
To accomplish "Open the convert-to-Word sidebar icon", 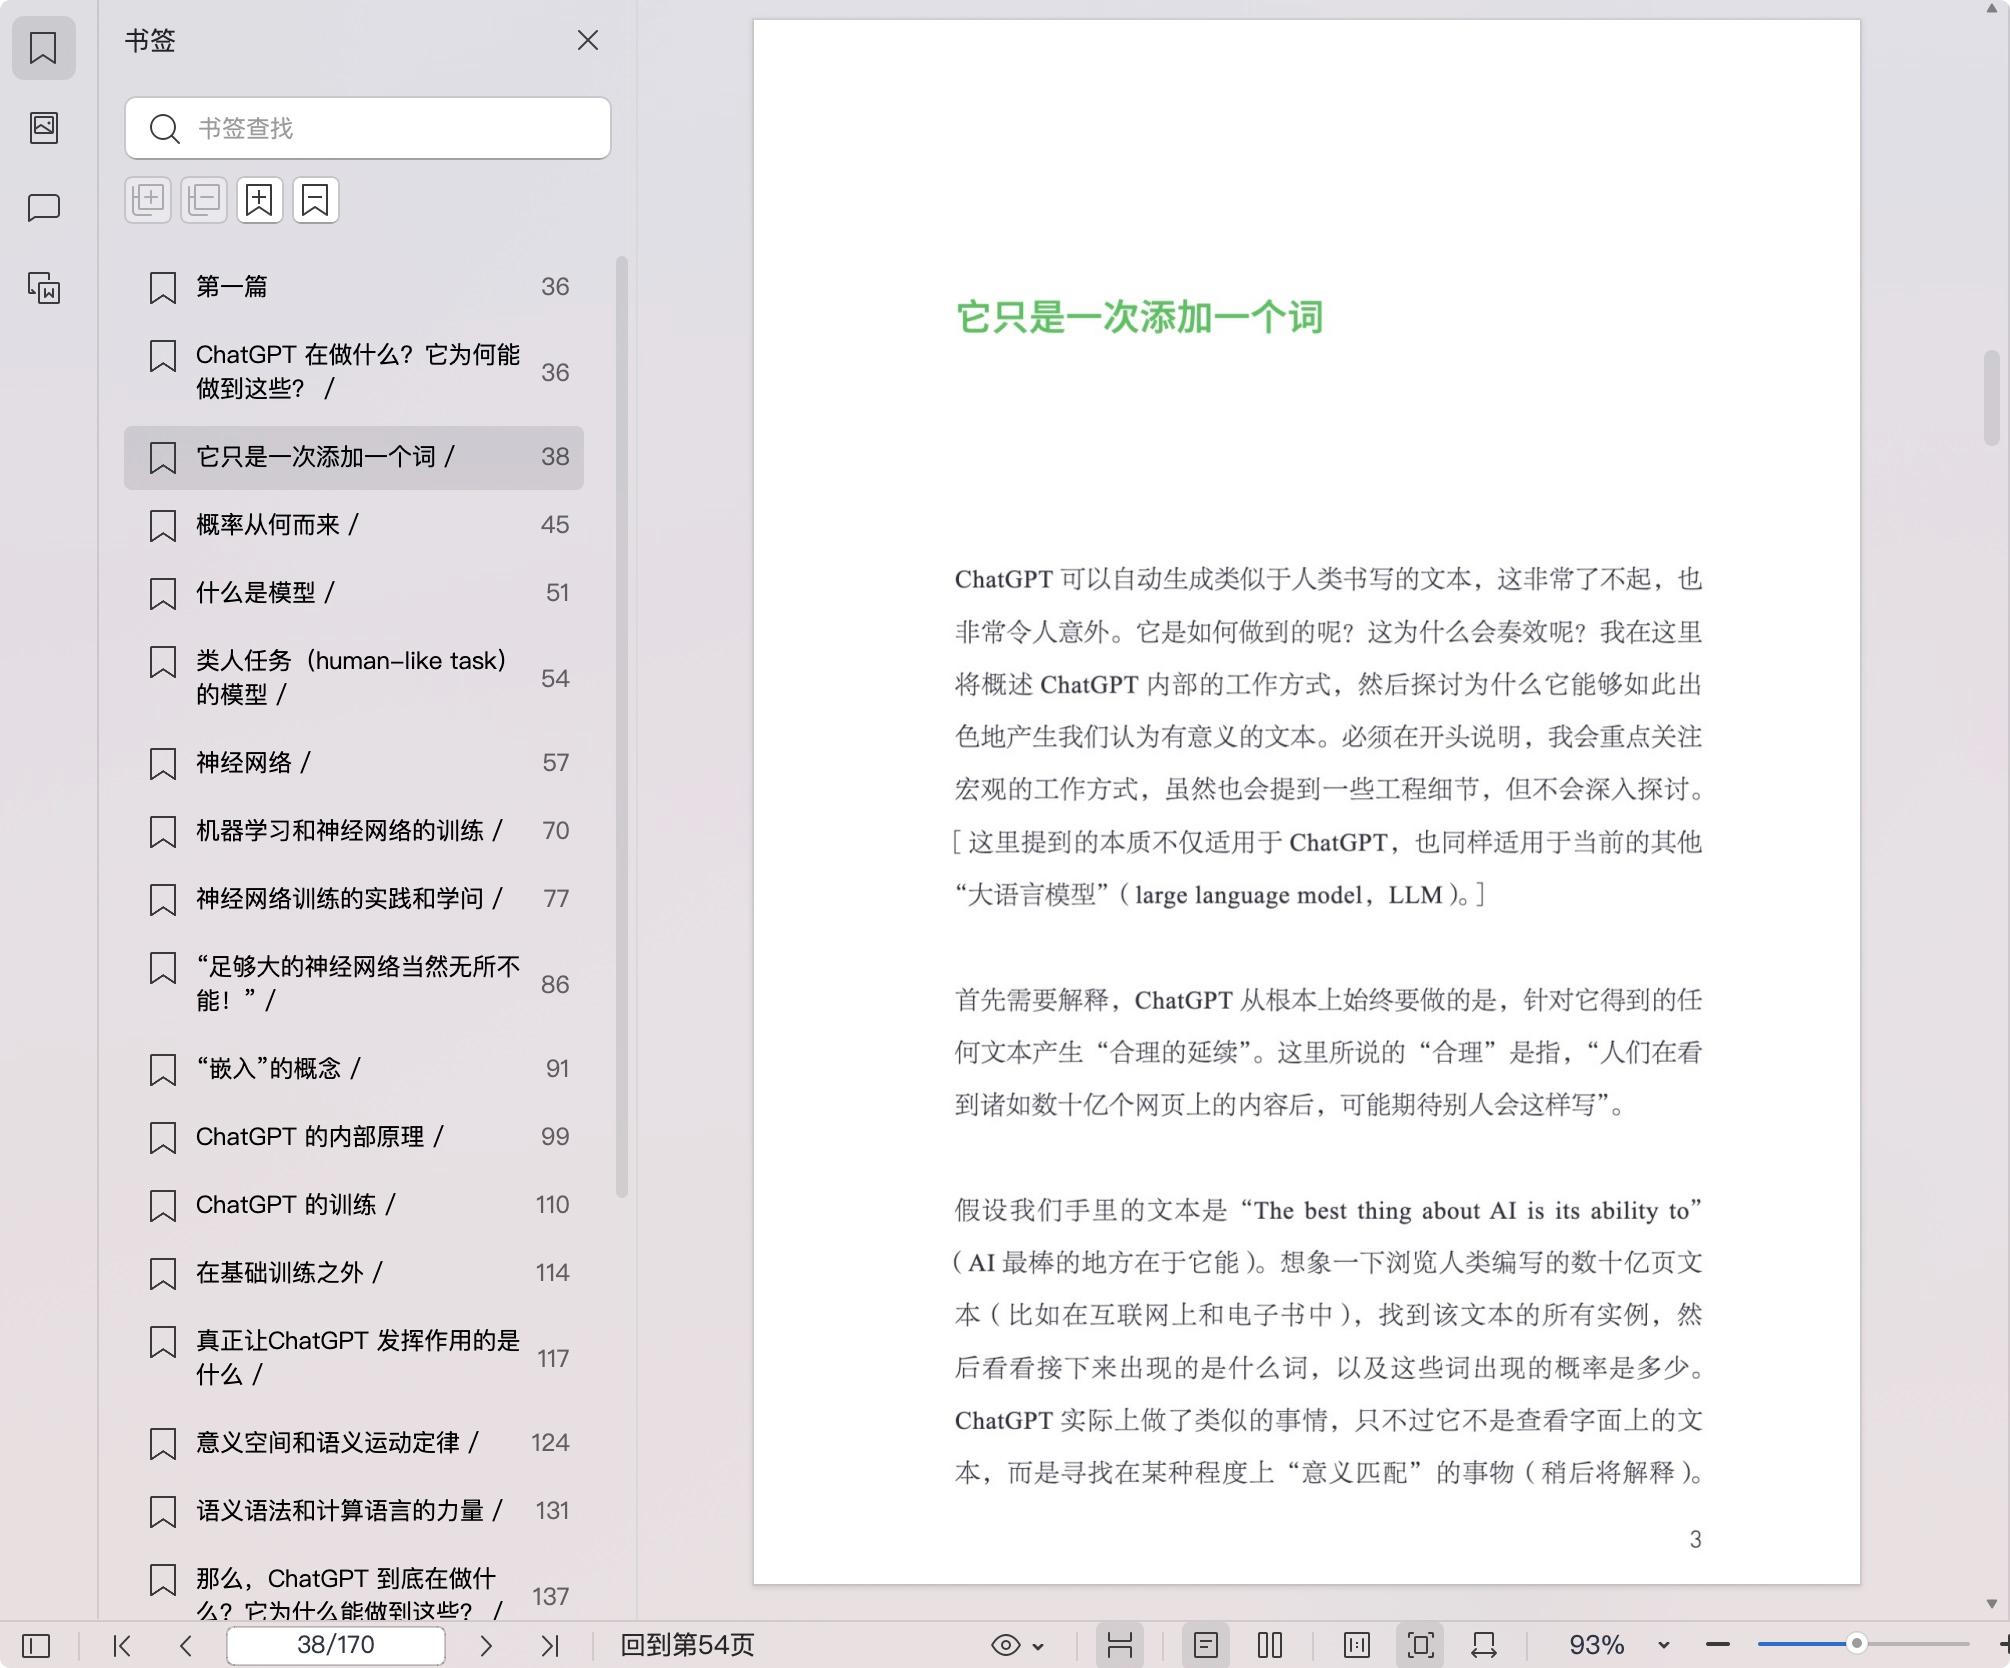I will point(43,287).
